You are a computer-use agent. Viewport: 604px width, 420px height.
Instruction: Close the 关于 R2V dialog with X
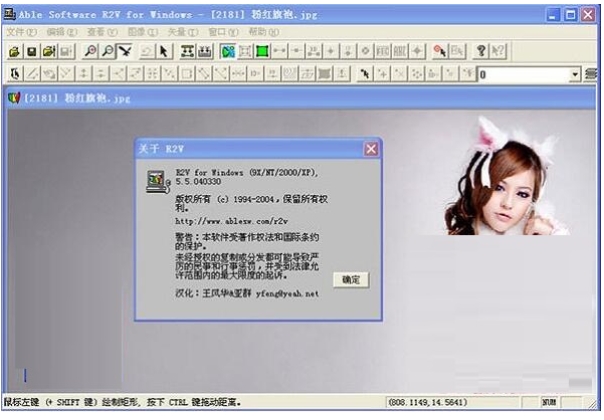point(371,149)
